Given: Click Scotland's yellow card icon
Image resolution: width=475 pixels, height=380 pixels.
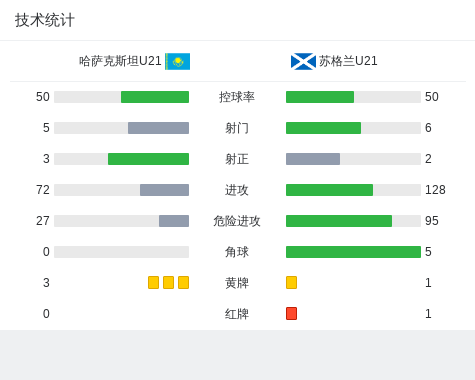Looking at the screenshot, I should click(291, 282).
